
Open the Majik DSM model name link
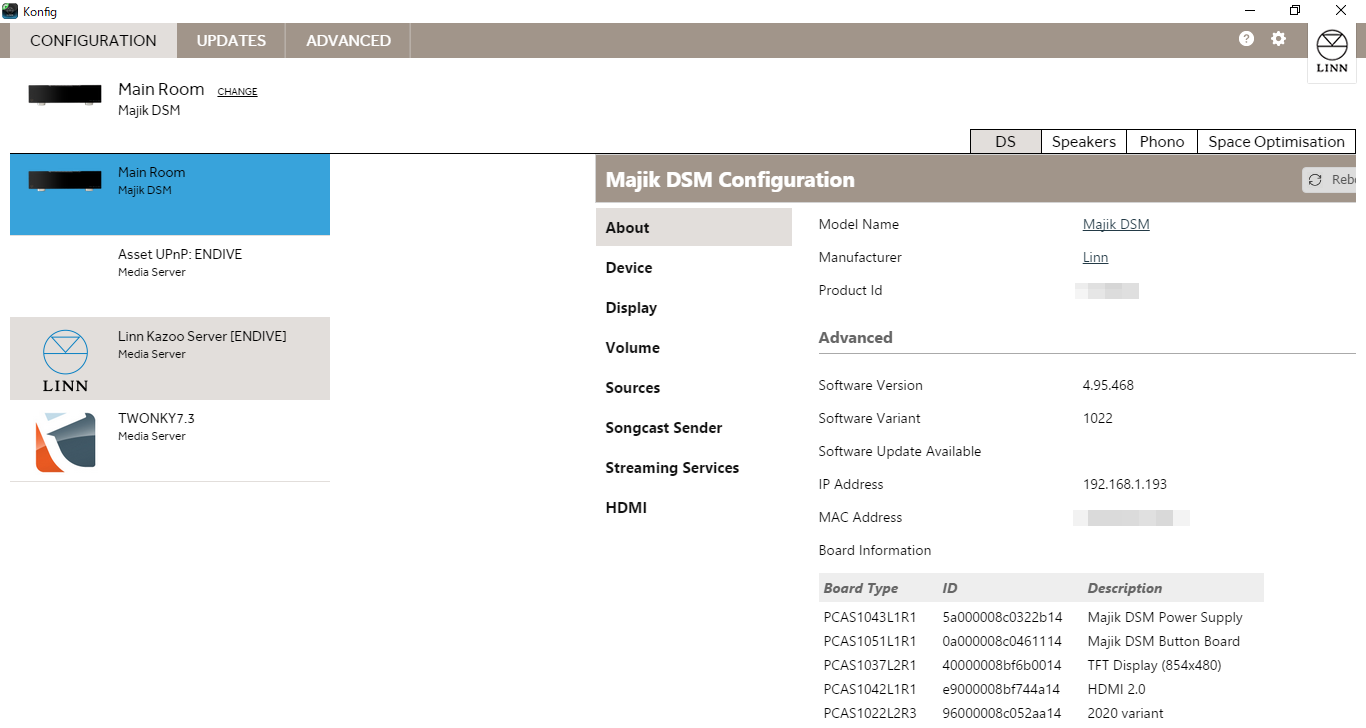[1116, 224]
